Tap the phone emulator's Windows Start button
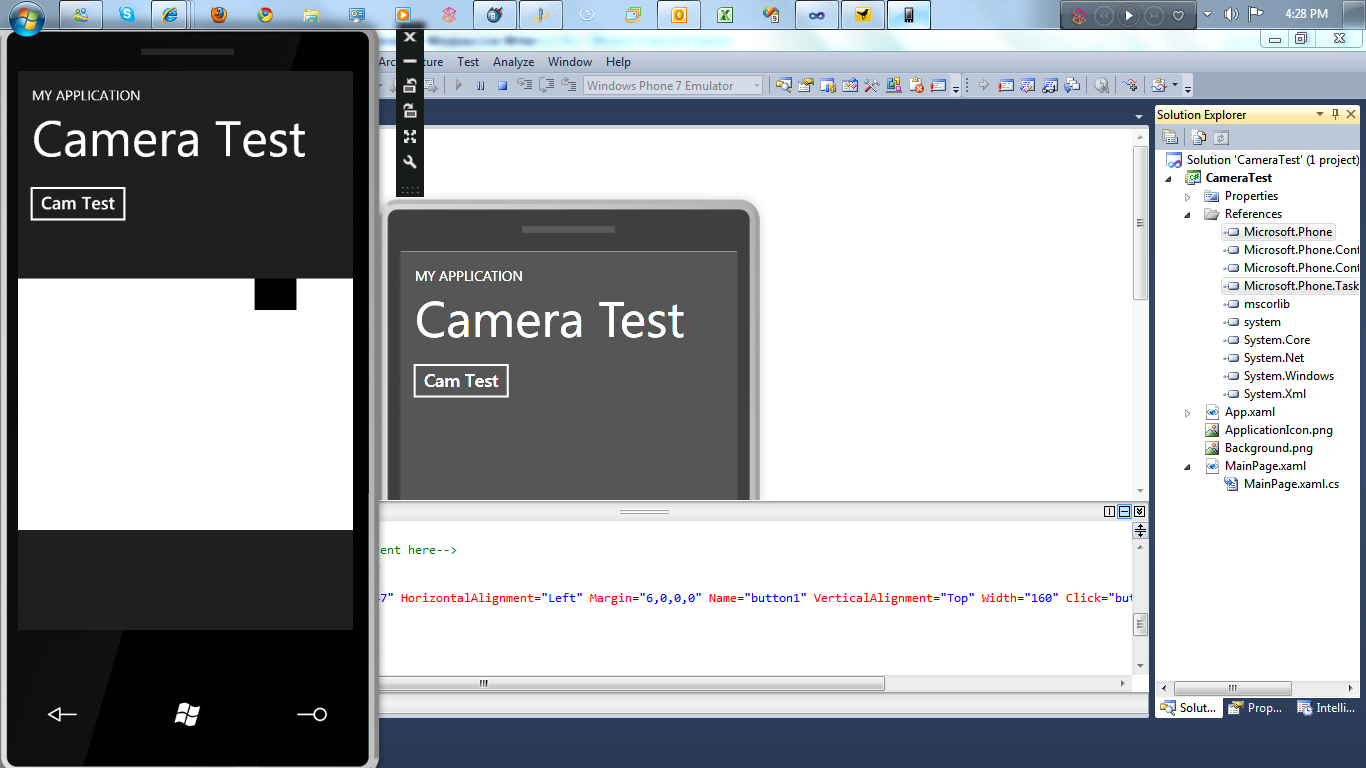The width and height of the screenshot is (1366, 768). [187, 714]
